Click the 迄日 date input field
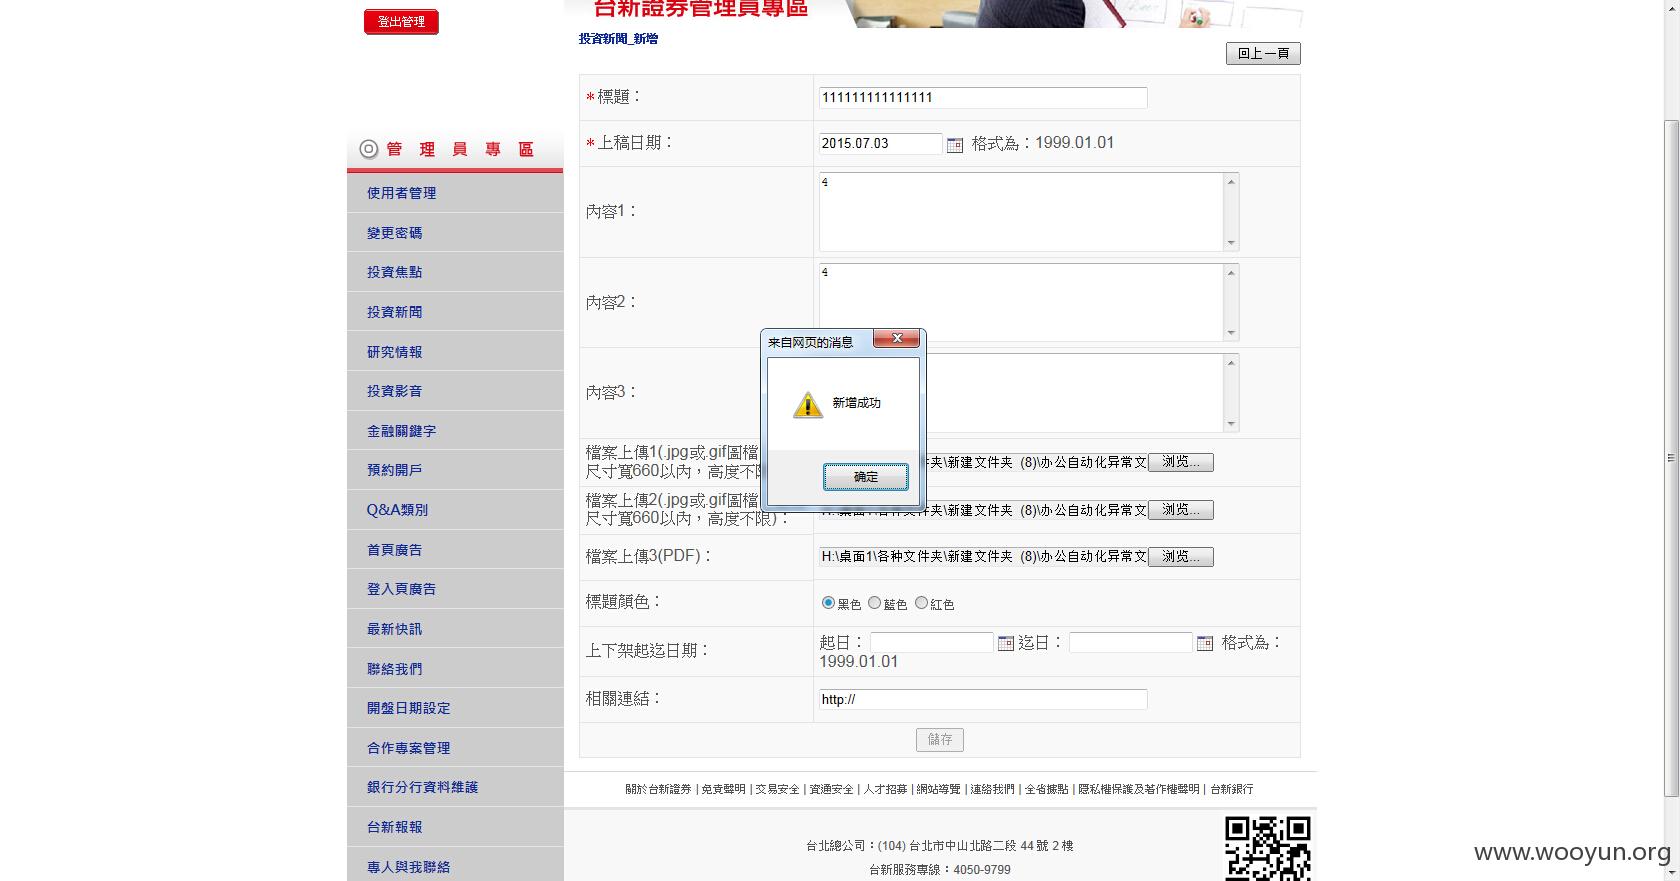The height and width of the screenshot is (881, 1680). click(1131, 643)
